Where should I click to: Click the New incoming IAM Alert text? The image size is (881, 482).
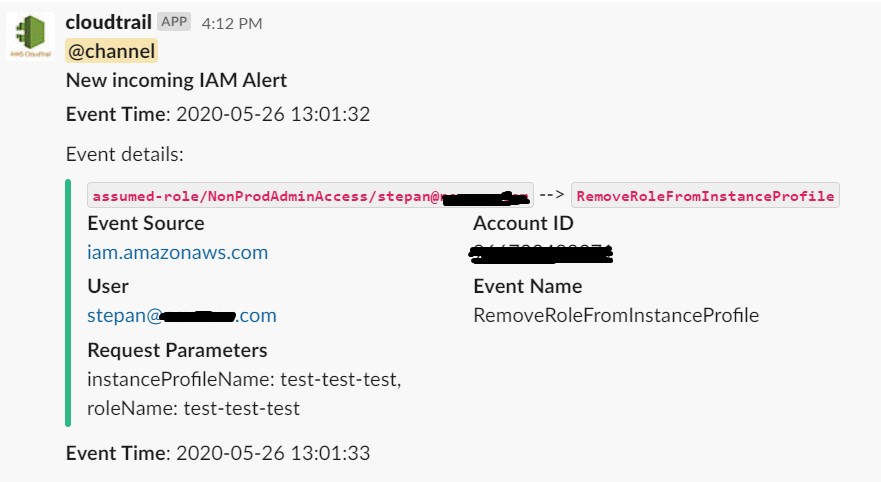(176, 80)
